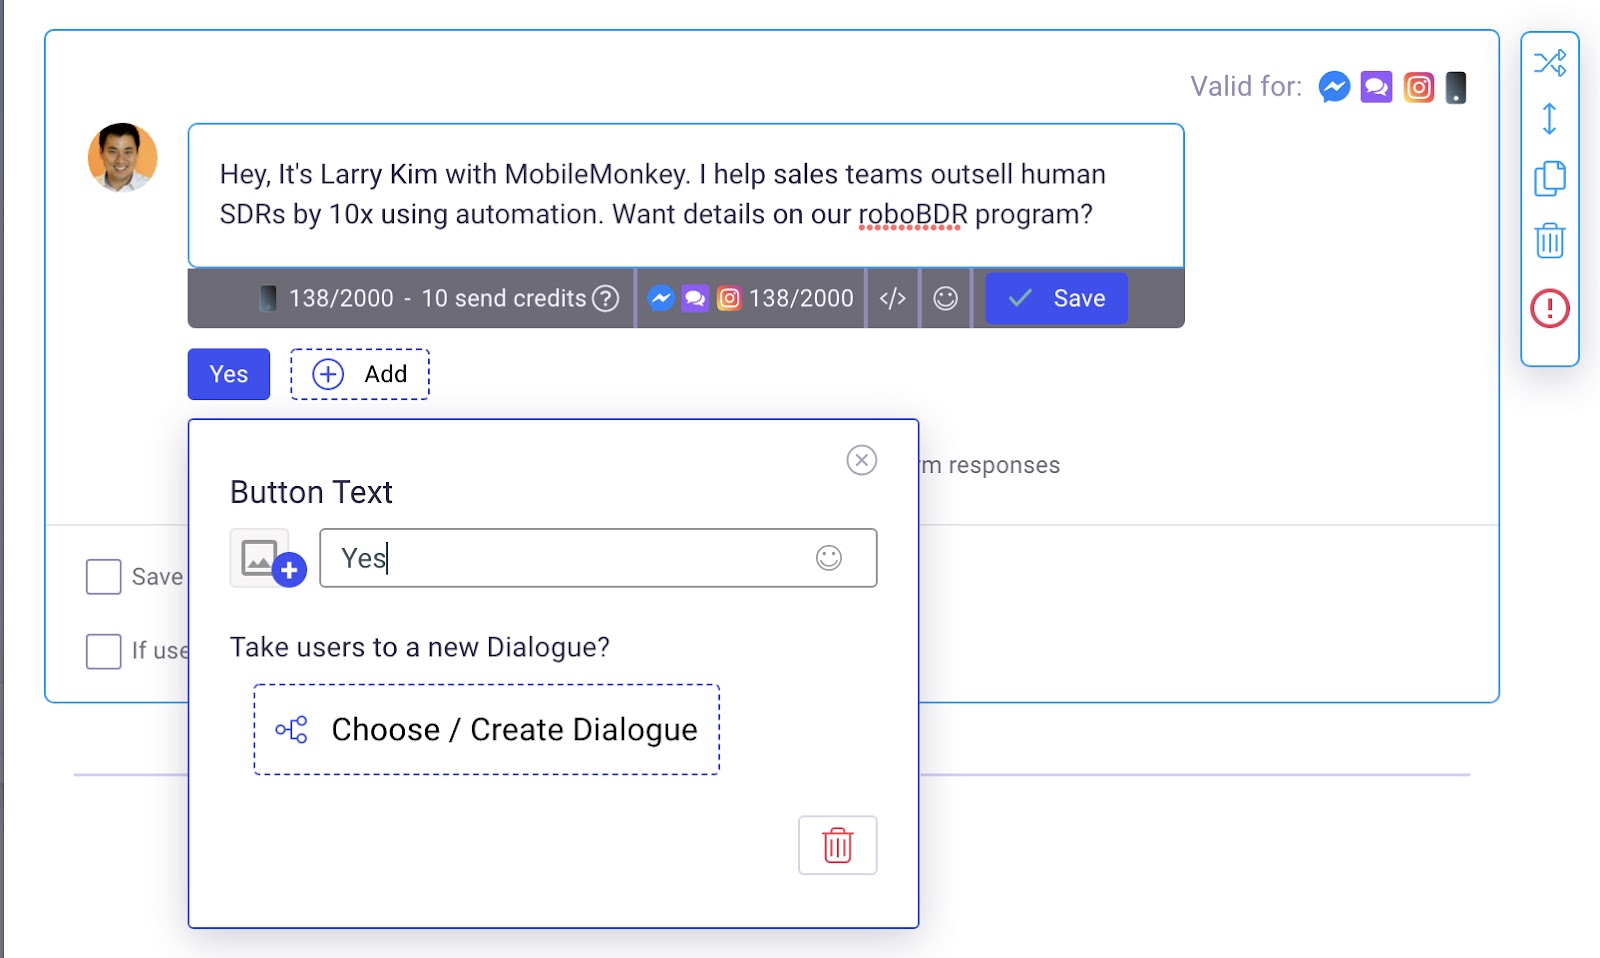
Task: Open emoji picker in Button Text field
Action: [x=829, y=558]
